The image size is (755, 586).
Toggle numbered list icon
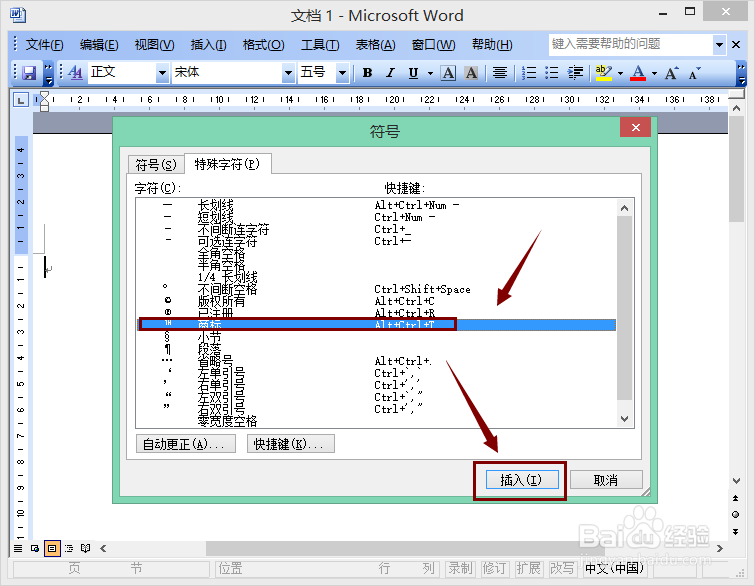coord(529,73)
